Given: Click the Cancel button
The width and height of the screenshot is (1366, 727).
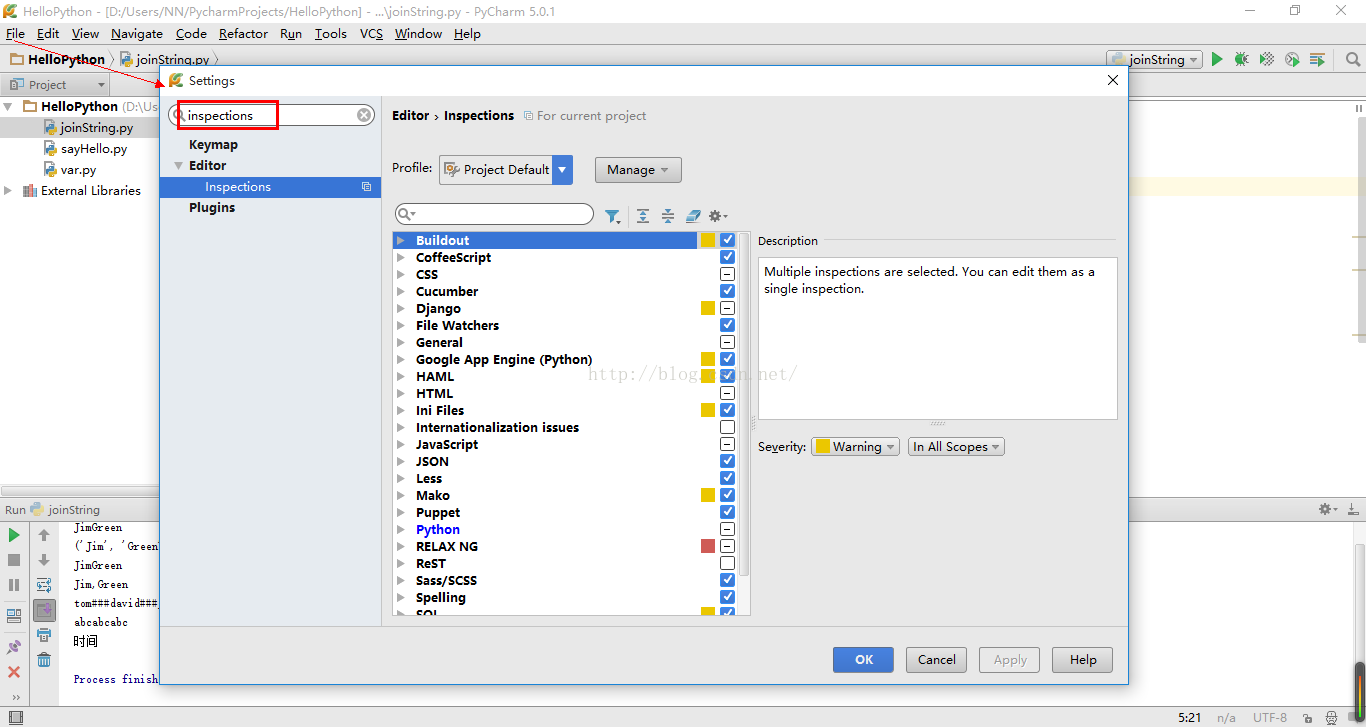Looking at the screenshot, I should tap(936, 659).
